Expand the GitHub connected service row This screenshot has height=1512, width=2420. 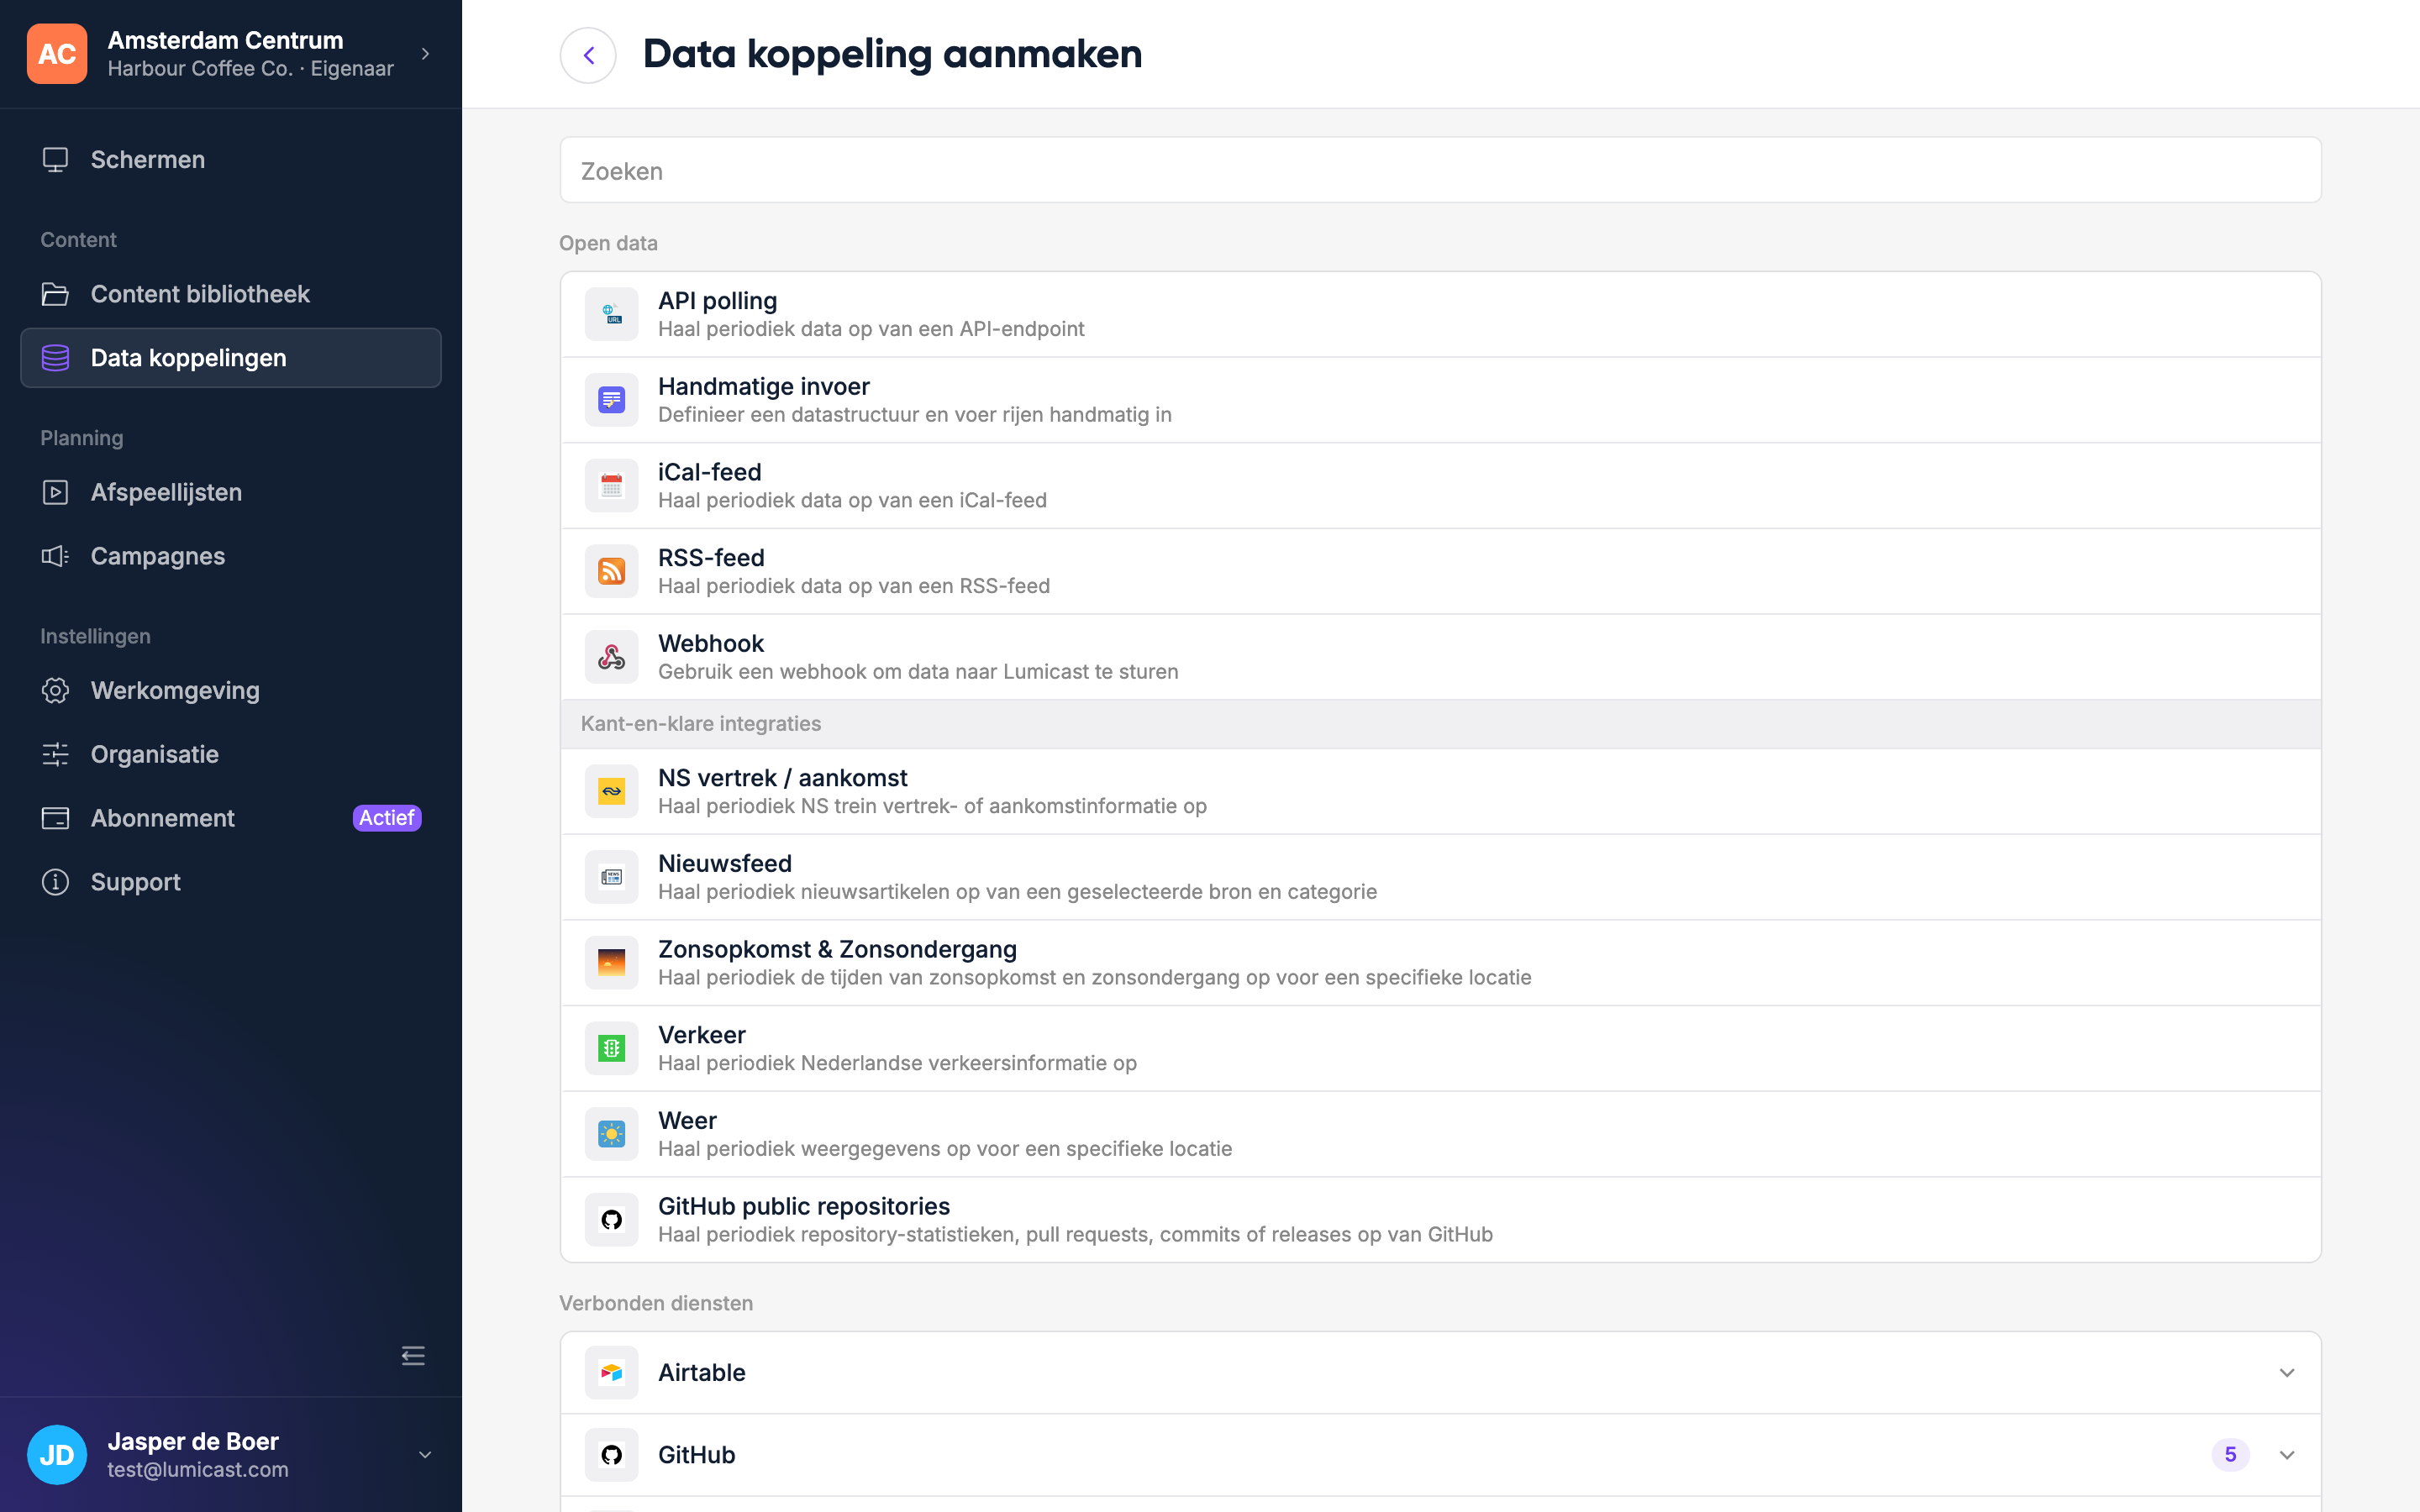1440,1454
